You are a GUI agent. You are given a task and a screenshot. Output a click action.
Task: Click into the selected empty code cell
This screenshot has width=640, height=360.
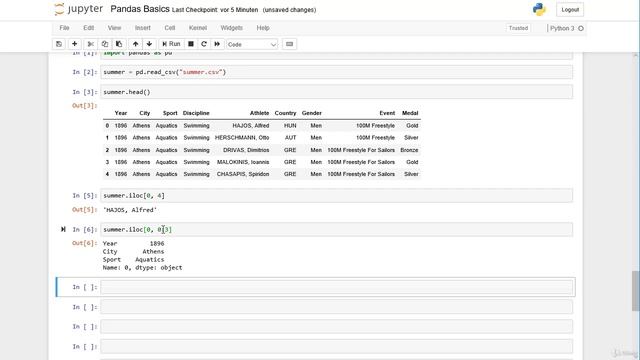pyautogui.click(x=336, y=287)
